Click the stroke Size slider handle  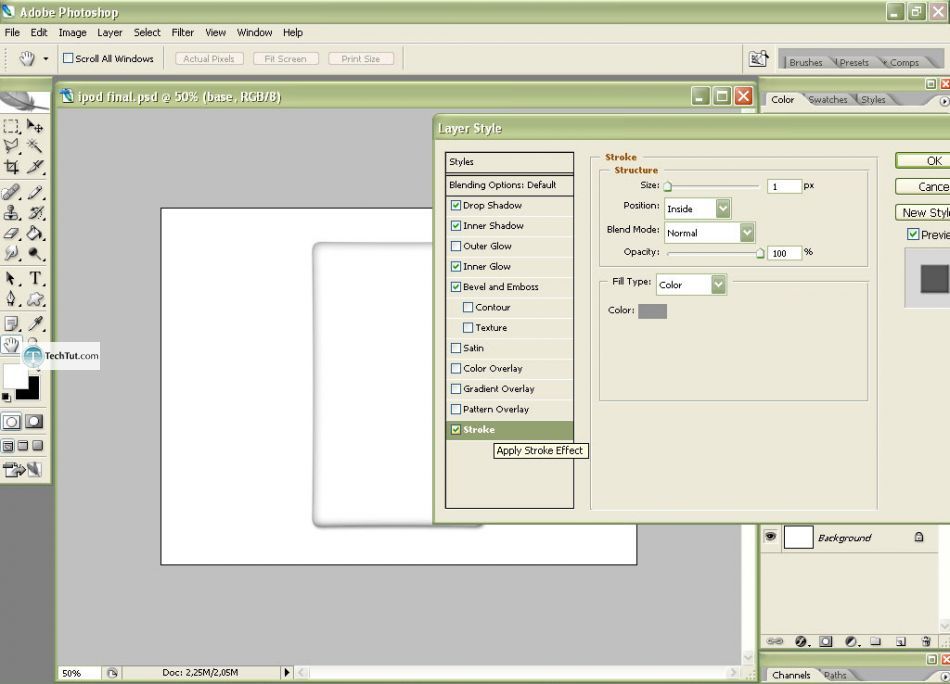pyautogui.click(x=668, y=187)
